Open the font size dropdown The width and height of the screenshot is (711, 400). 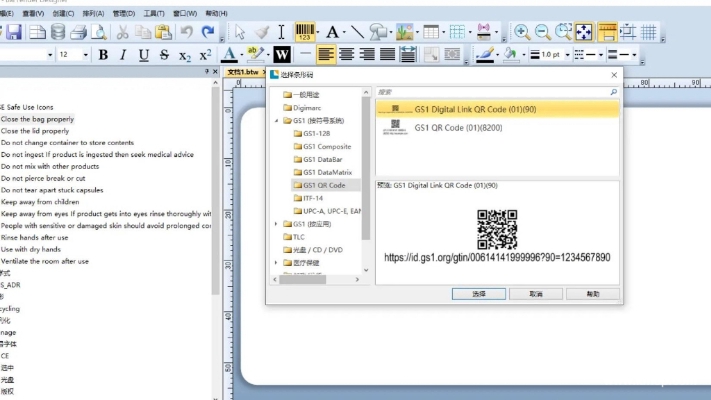pyautogui.click(x=85, y=54)
